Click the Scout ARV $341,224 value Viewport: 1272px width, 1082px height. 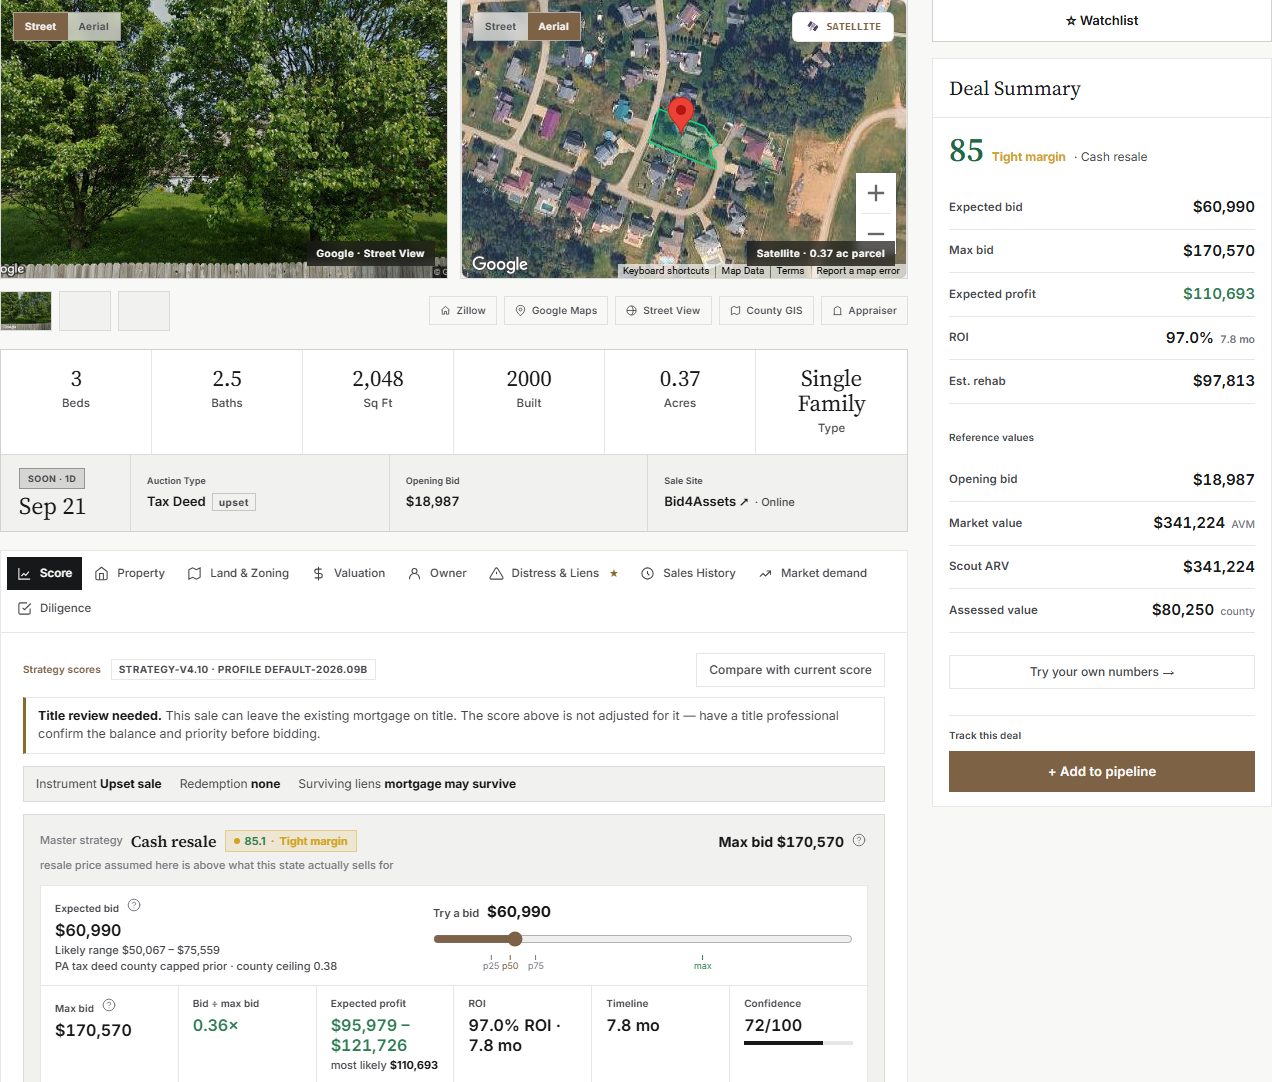tap(1219, 567)
